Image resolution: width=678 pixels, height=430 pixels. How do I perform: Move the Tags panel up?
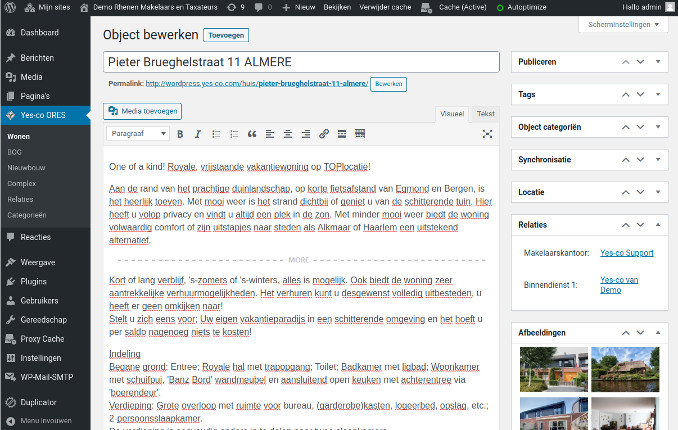coord(626,94)
